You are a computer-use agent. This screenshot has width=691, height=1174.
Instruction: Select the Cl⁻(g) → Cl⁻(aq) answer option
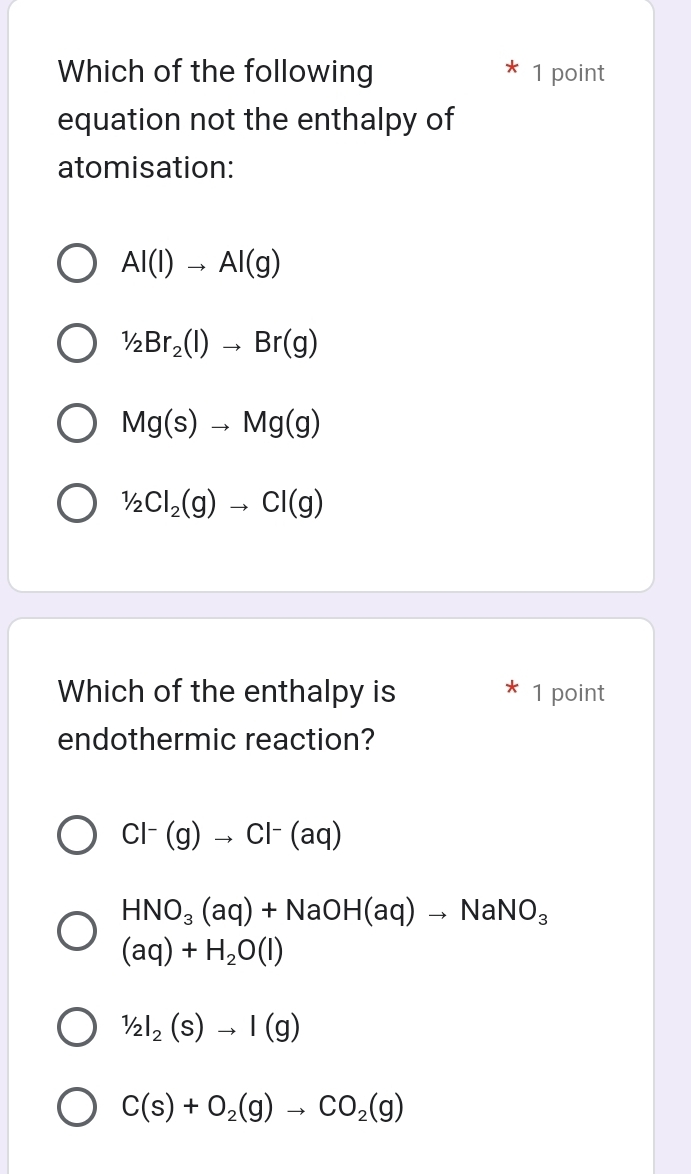tap(77, 835)
